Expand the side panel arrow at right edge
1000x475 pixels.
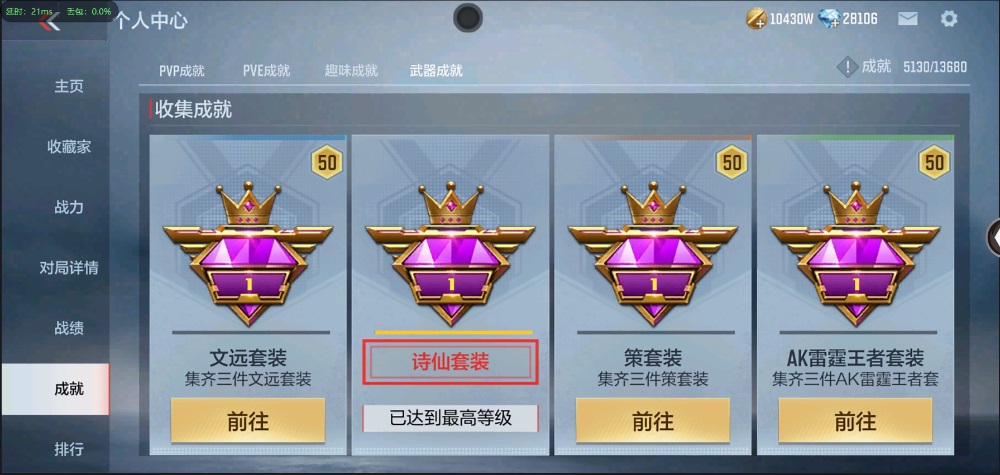click(993, 237)
